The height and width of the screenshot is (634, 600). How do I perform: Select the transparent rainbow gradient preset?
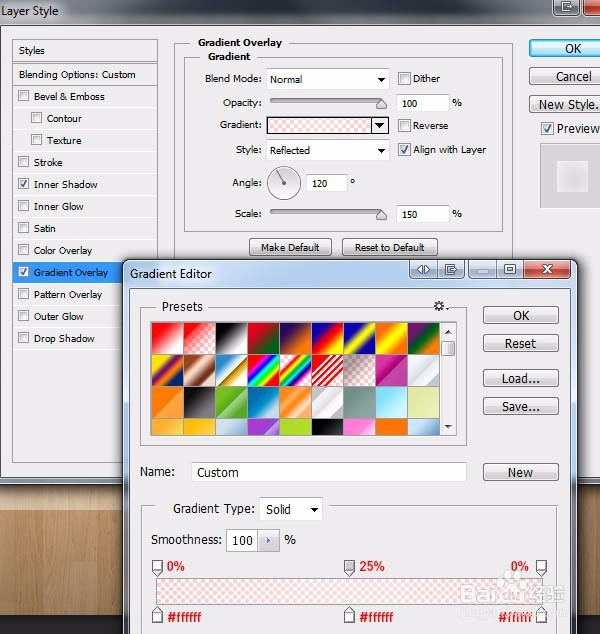click(296, 370)
